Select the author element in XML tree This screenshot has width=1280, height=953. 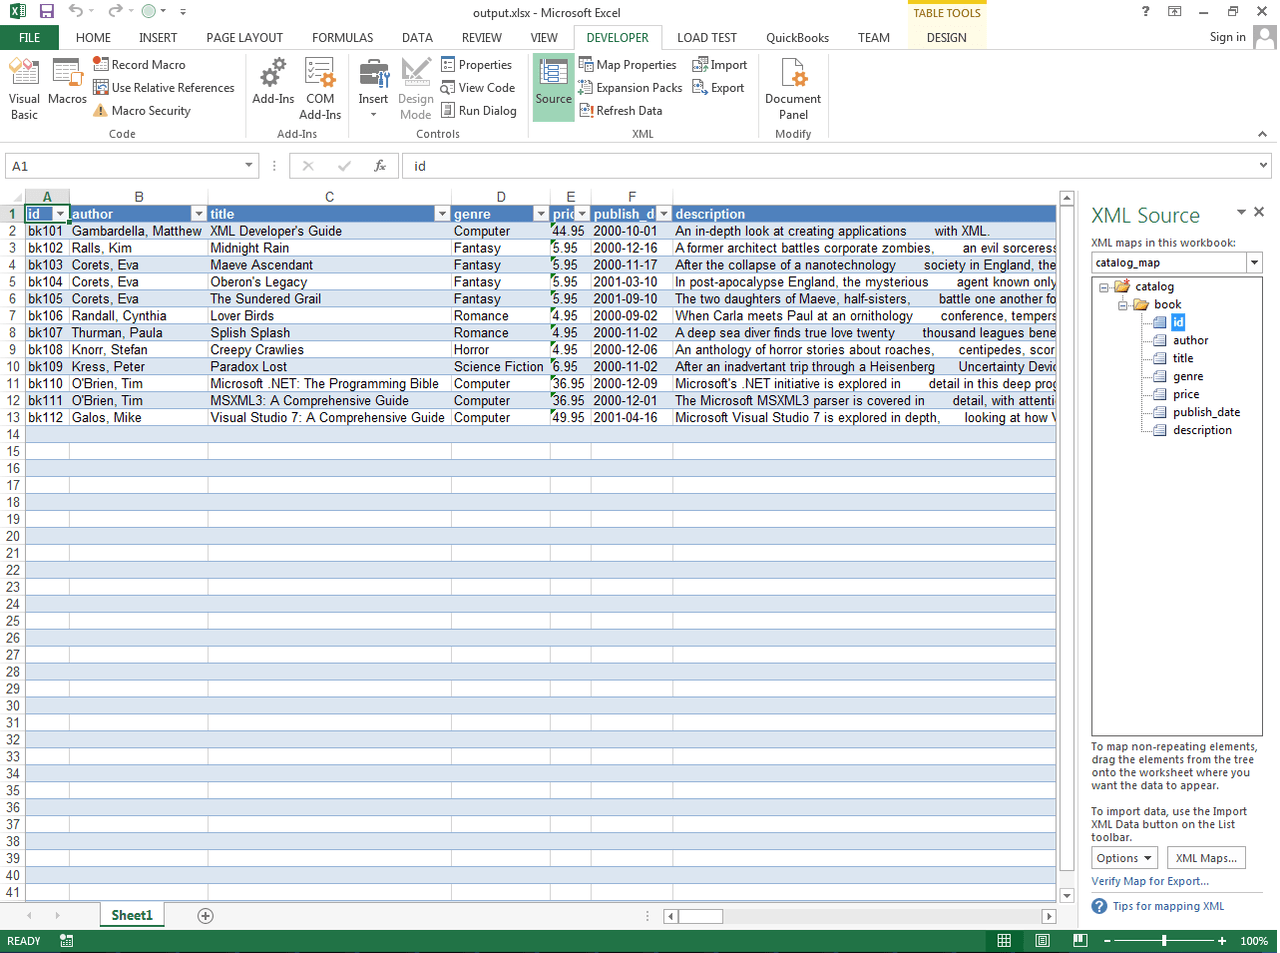[x=1190, y=340]
